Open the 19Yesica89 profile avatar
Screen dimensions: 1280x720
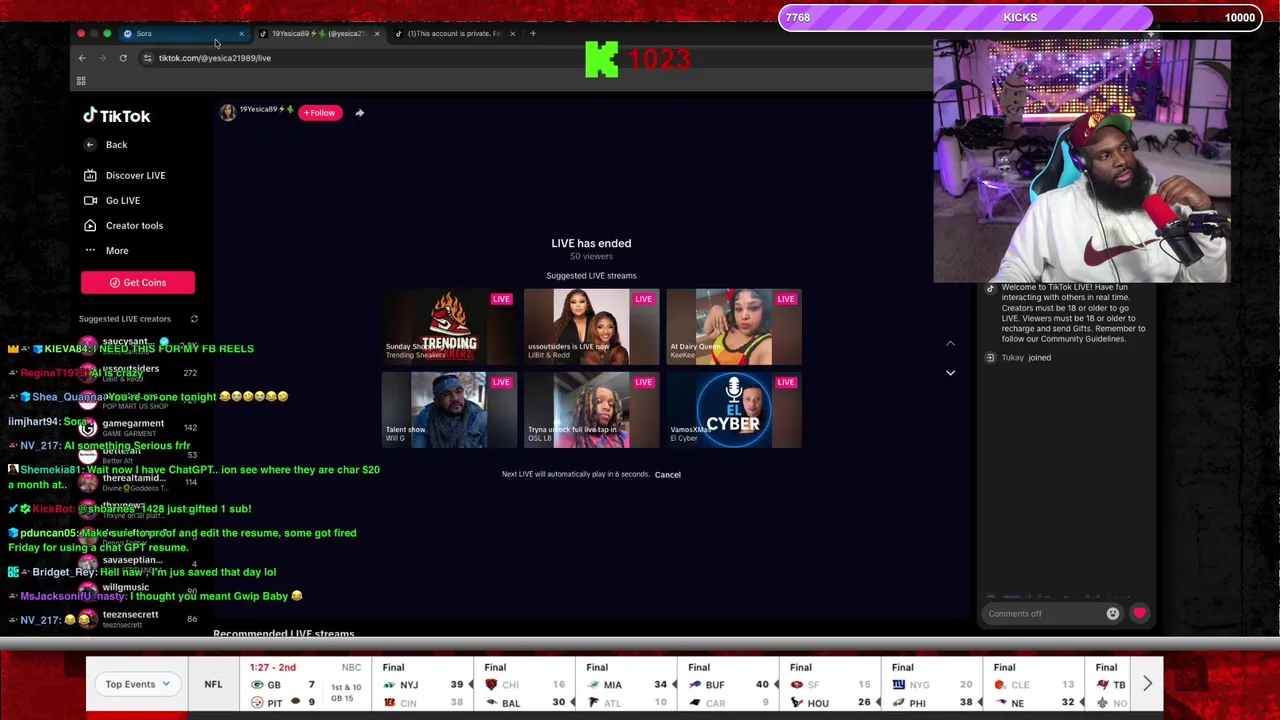(x=228, y=113)
